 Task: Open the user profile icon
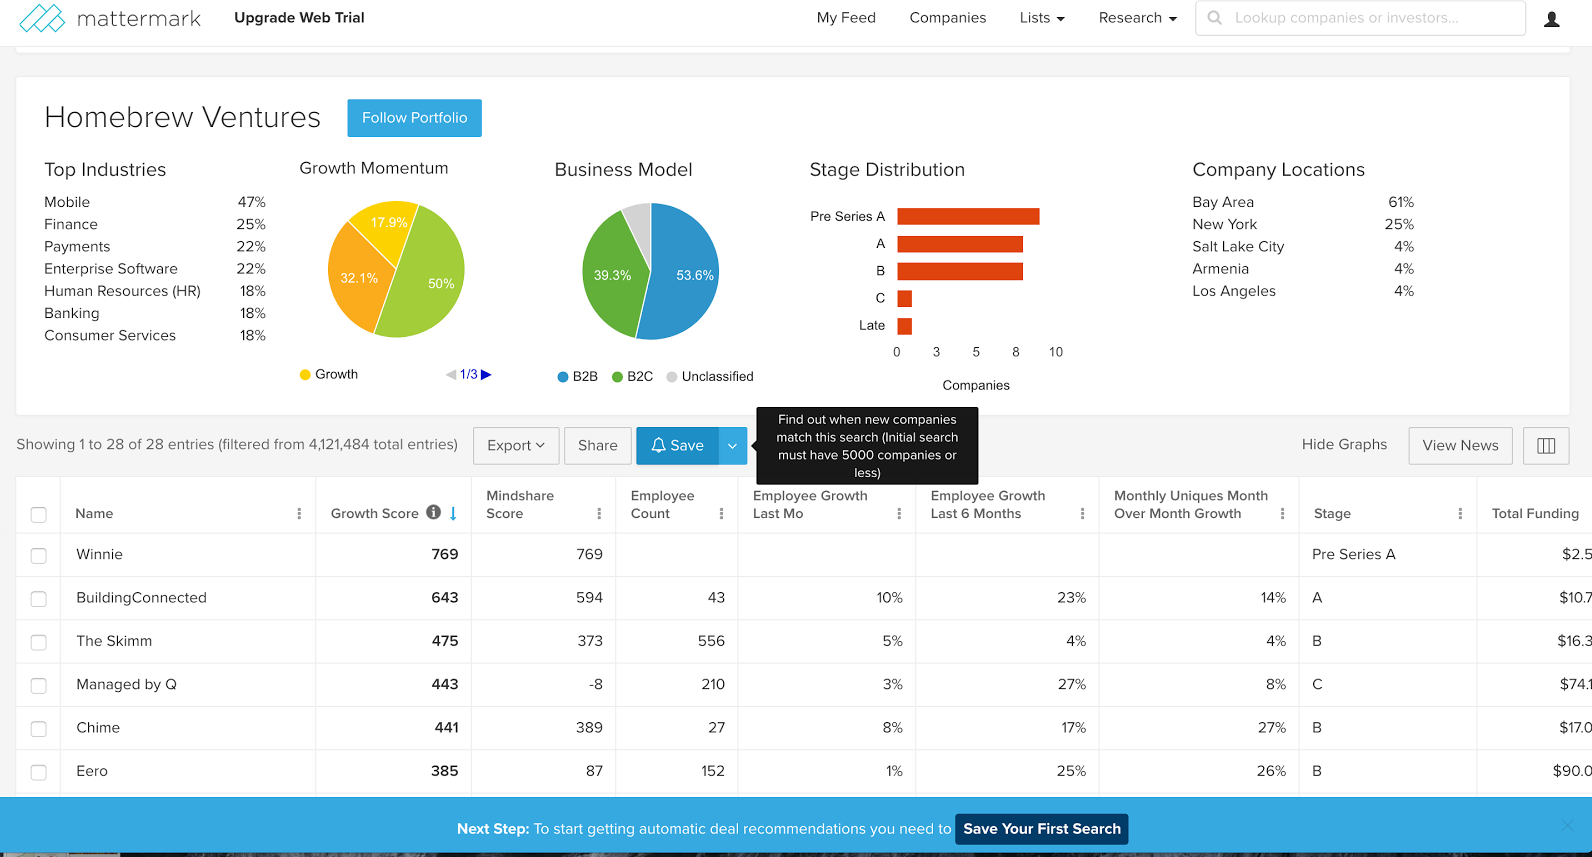[x=1552, y=19]
